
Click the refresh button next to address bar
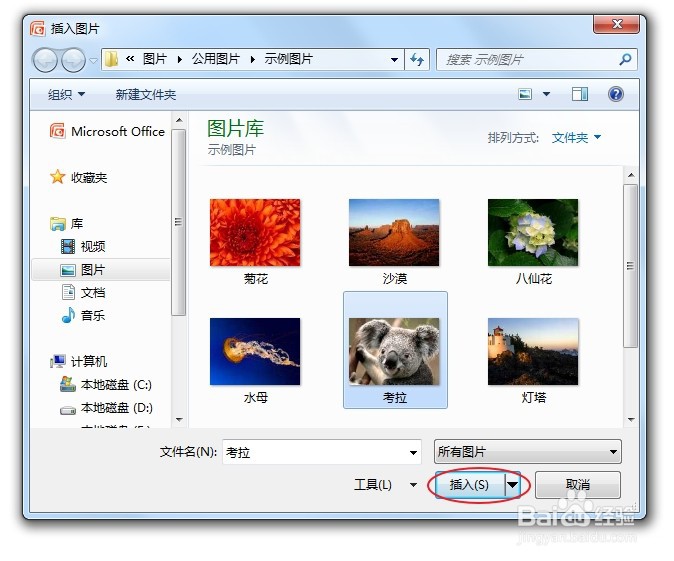[x=417, y=59]
